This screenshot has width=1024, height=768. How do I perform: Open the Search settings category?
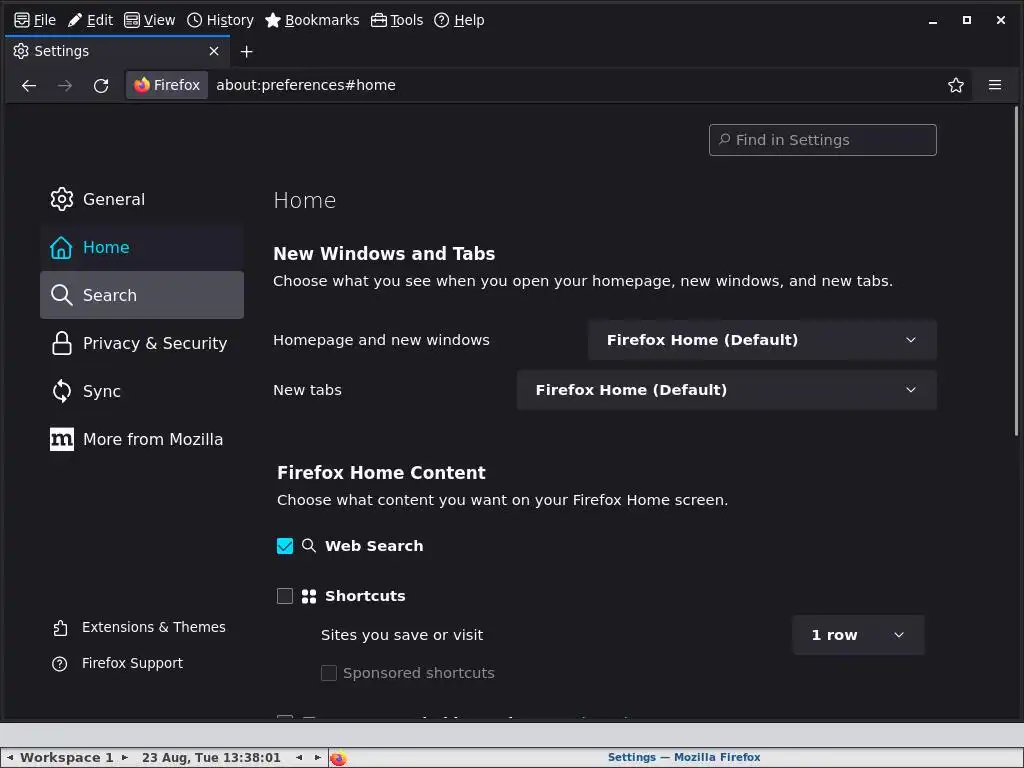142,295
